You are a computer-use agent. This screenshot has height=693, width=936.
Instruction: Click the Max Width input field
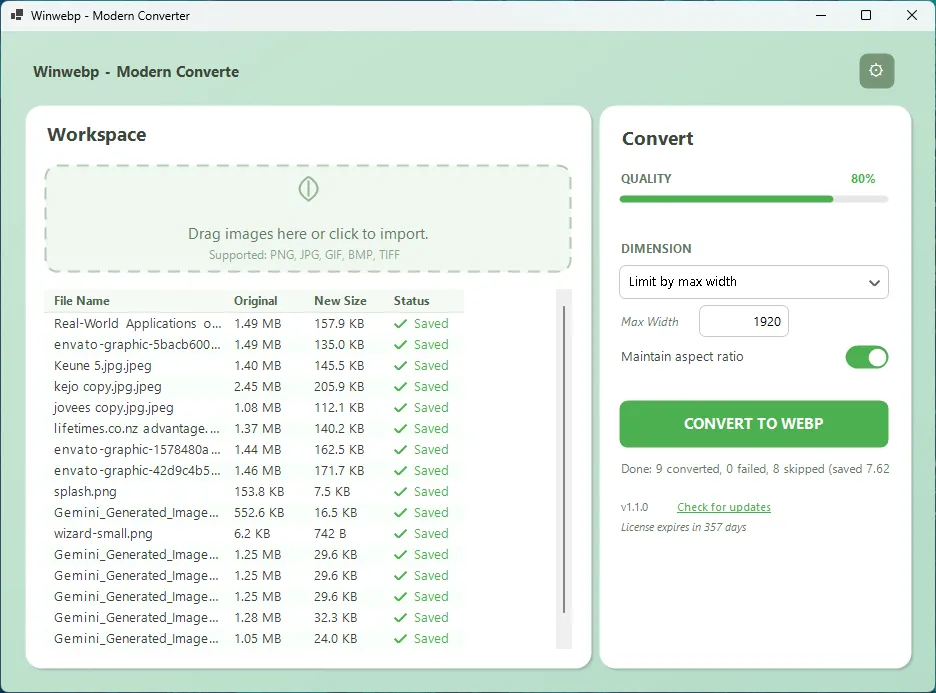743,321
